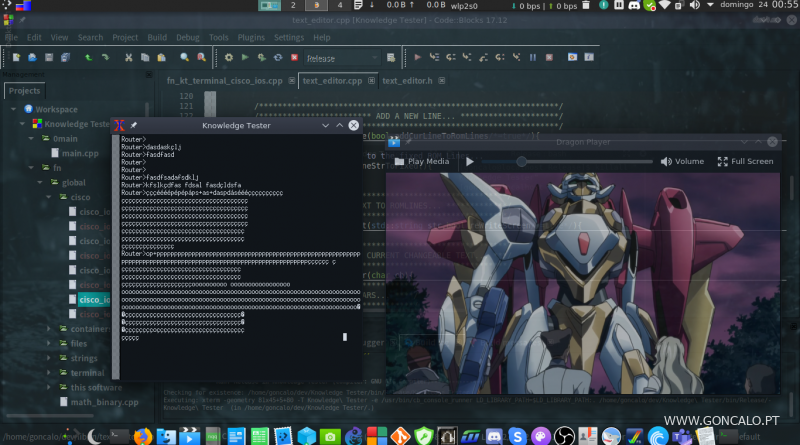Switch to virtual desktop 2 in top panel
This screenshot has height=445, width=800.
pyautogui.click(x=293, y=5)
